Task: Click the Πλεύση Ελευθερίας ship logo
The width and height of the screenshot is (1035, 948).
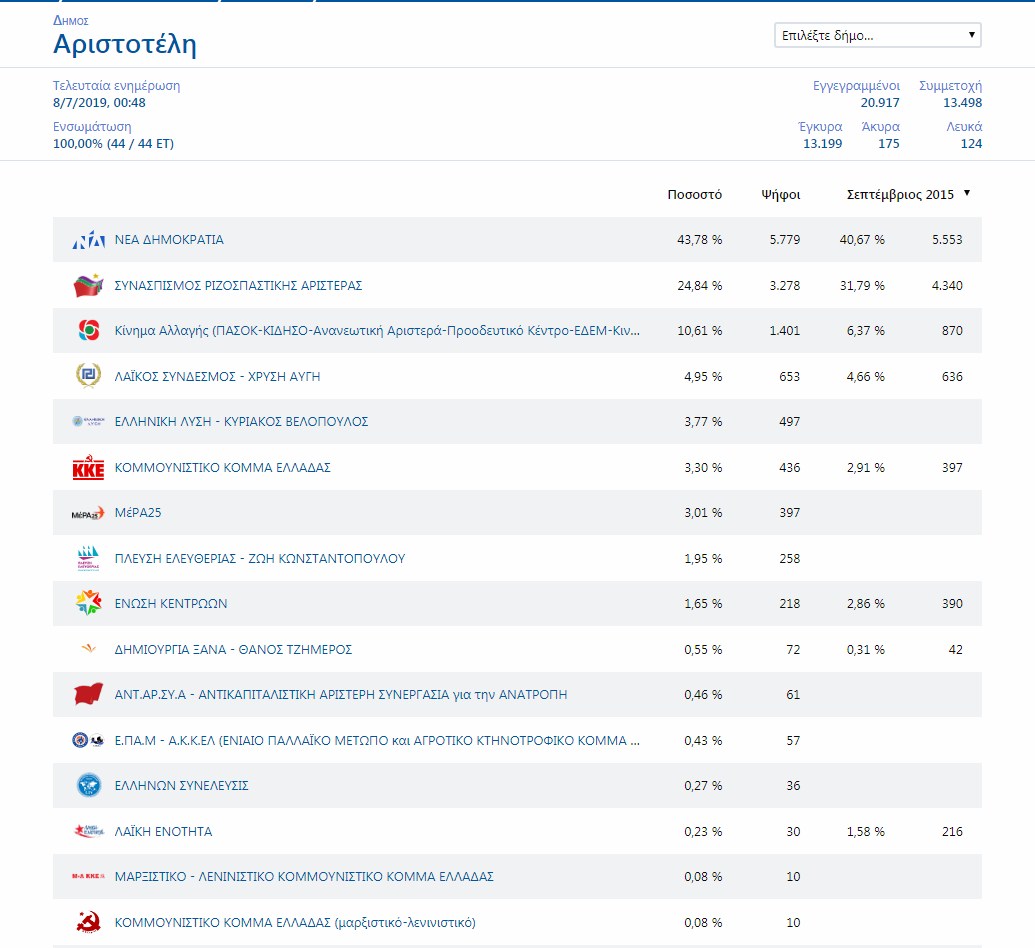Action: pos(88,559)
